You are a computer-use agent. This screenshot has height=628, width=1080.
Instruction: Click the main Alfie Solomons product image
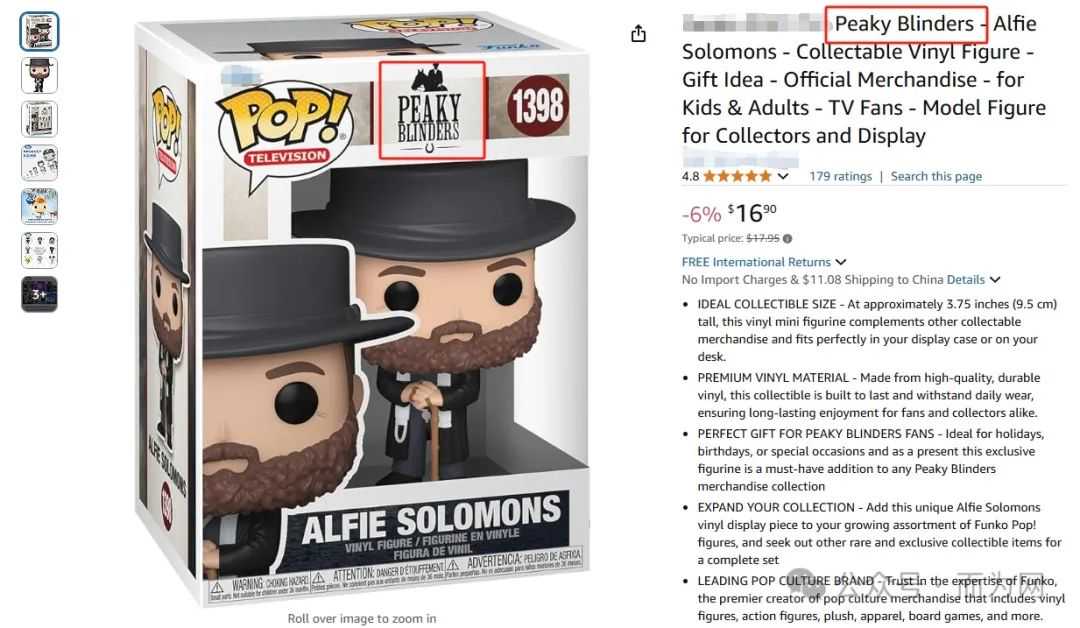[362, 310]
